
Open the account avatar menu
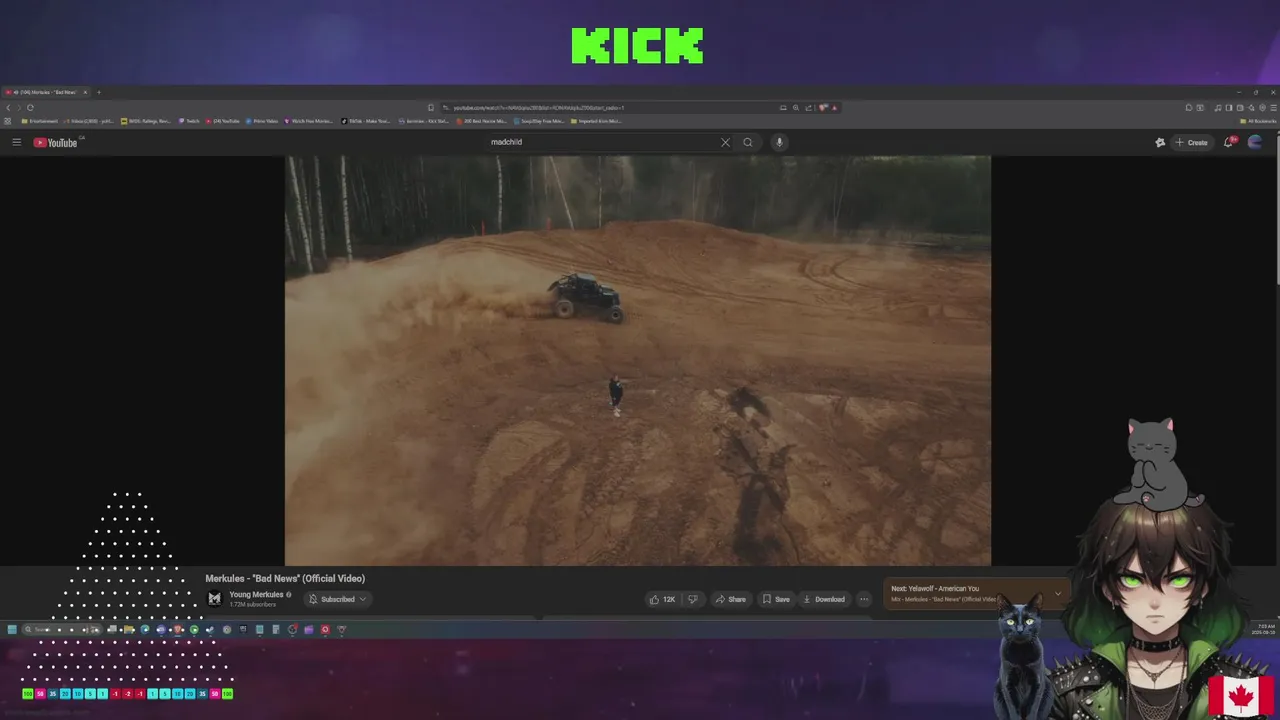click(x=1255, y=142)
